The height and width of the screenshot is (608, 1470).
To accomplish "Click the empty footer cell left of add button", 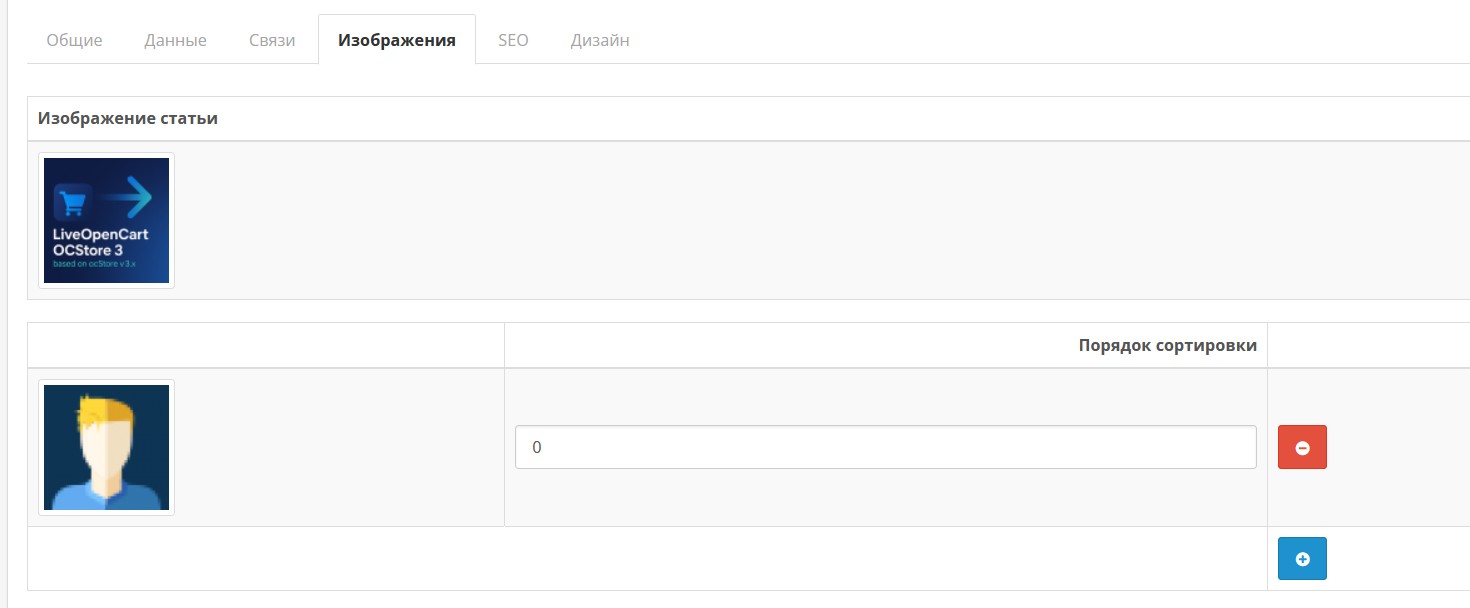I will [x=646, y=559].
